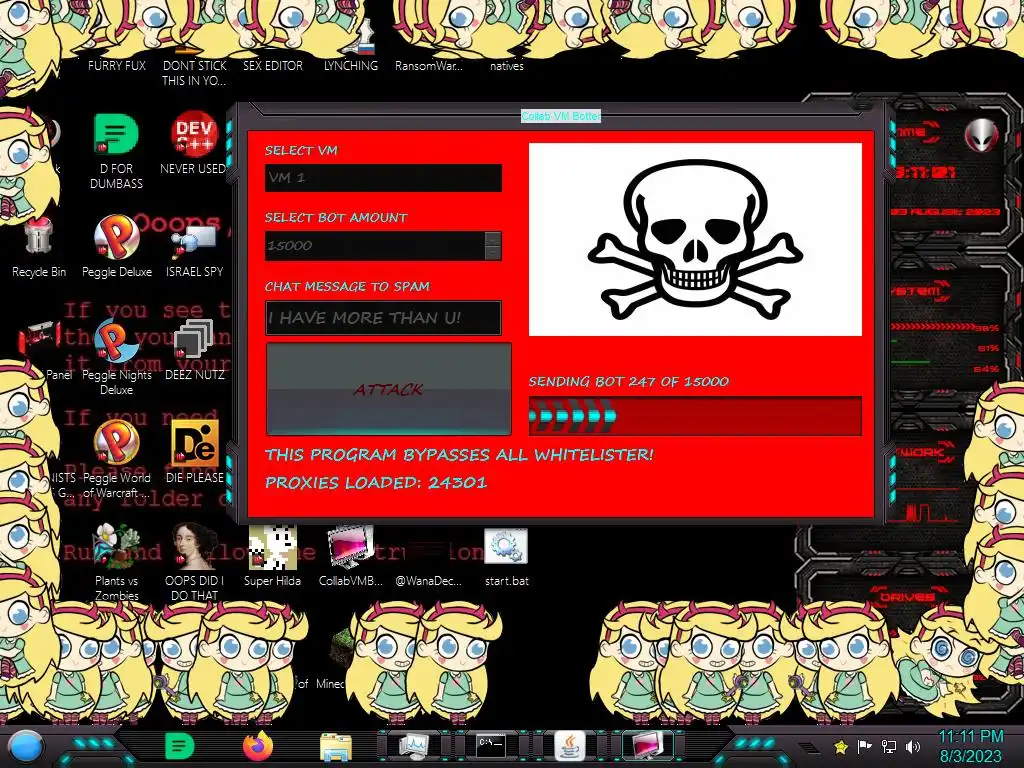
Task: Open the DEEZ NUTZ desktop icon
Action: (x=195, y=350)
